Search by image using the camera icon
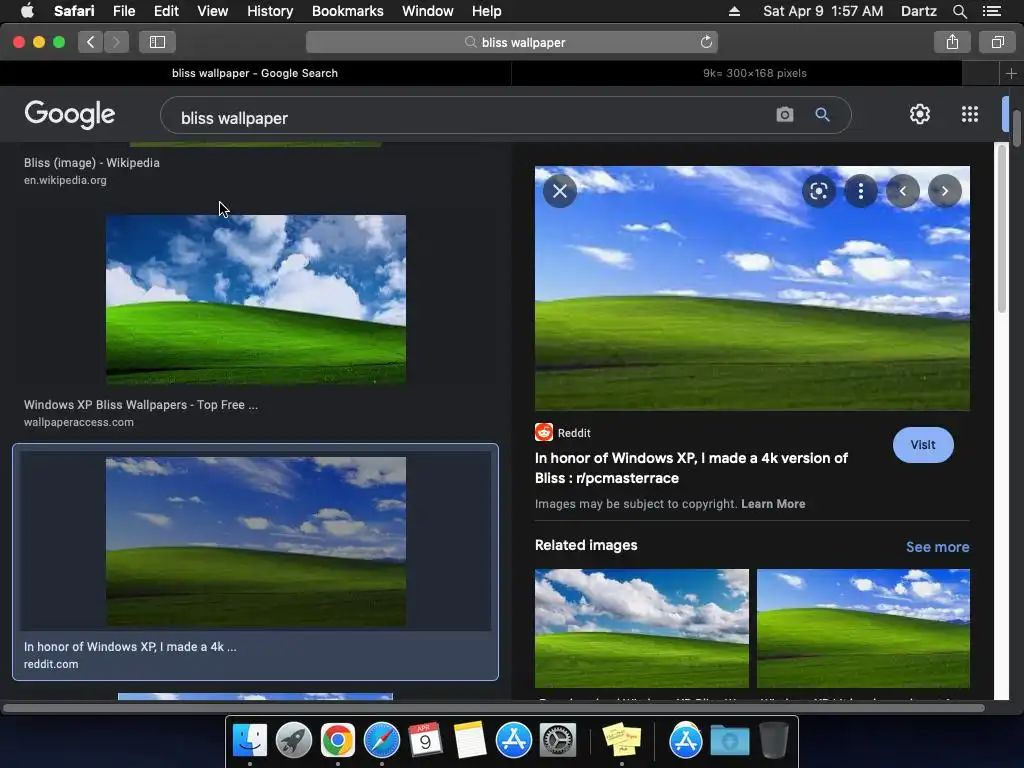The image size is (1024, 768). coord(784,115)
